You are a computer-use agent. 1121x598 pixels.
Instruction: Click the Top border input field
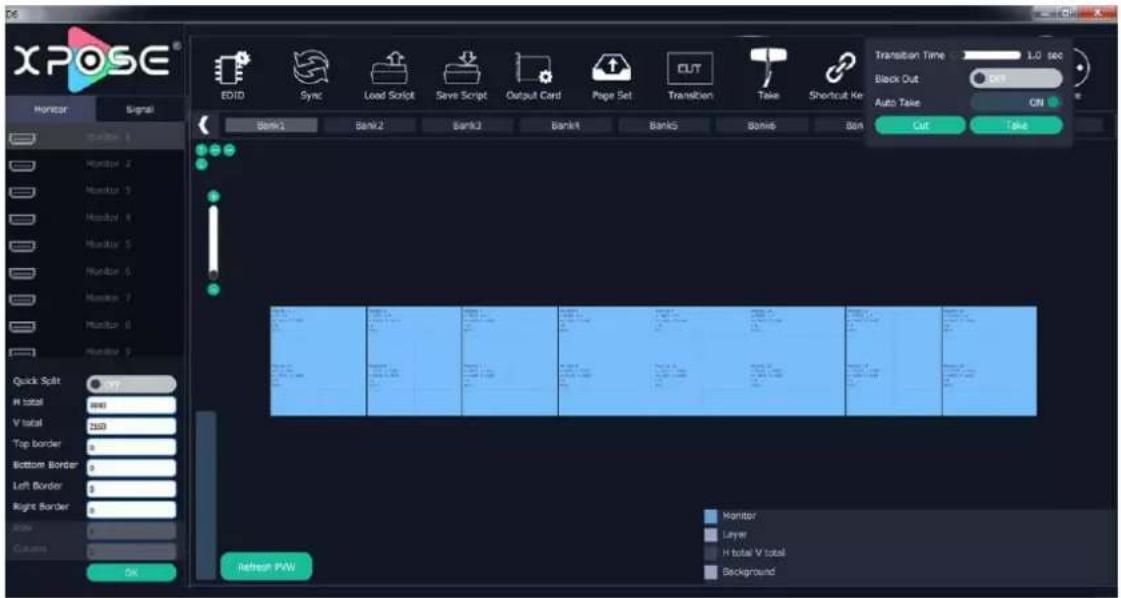pos(131,447)
